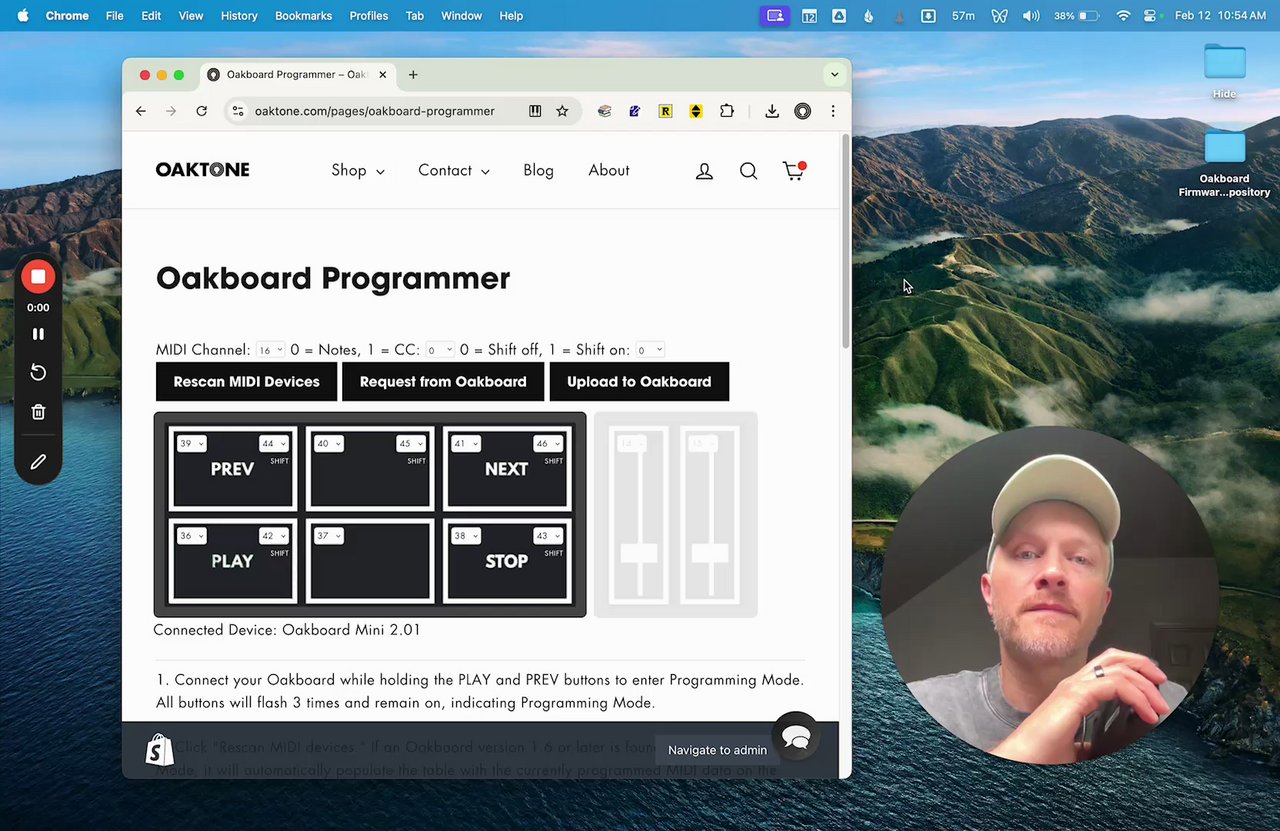Screen dimensions: 1280x831
Task: Open NEXT pad shift dropdown showing 46
Action: [x=549, y=444]
